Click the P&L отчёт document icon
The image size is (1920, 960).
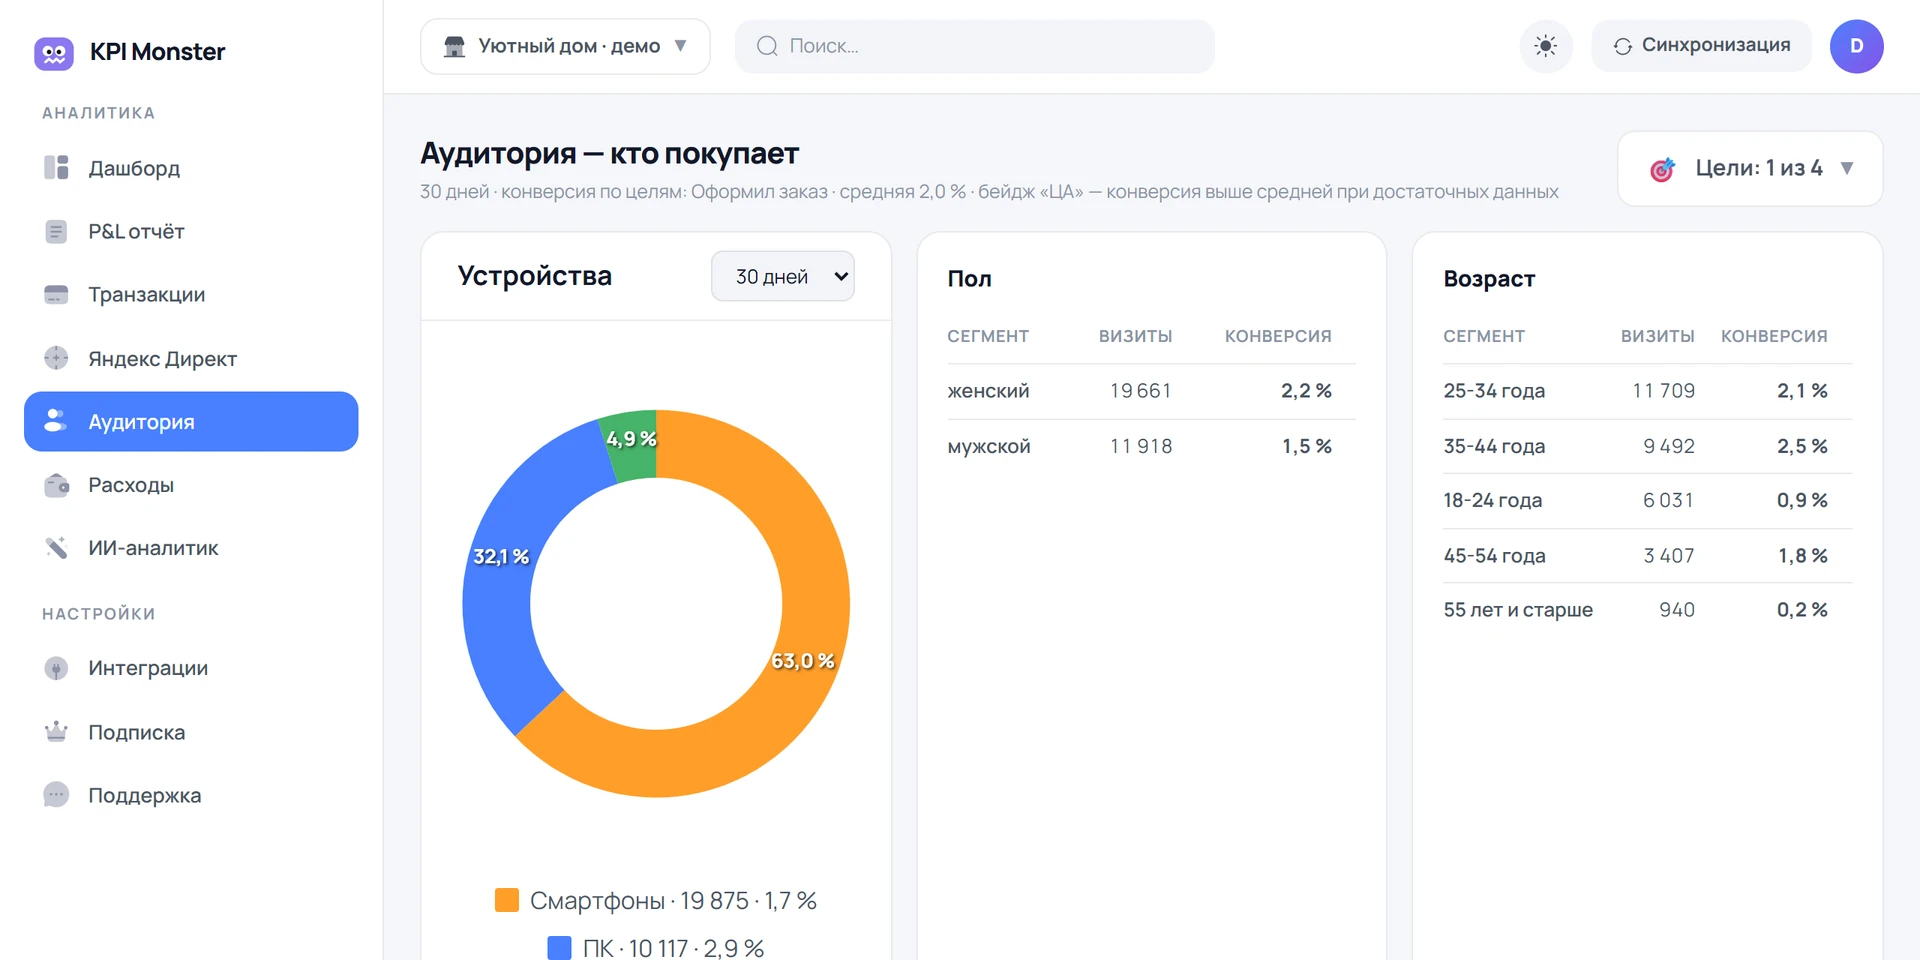click(x=56, y=232)
